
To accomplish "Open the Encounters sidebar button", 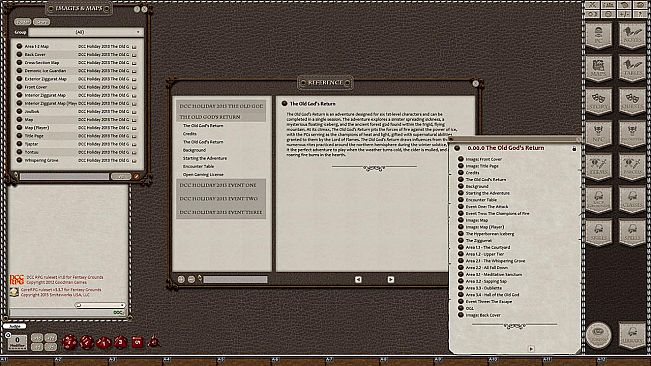I will pyautogui.click(x=632, y=134).
